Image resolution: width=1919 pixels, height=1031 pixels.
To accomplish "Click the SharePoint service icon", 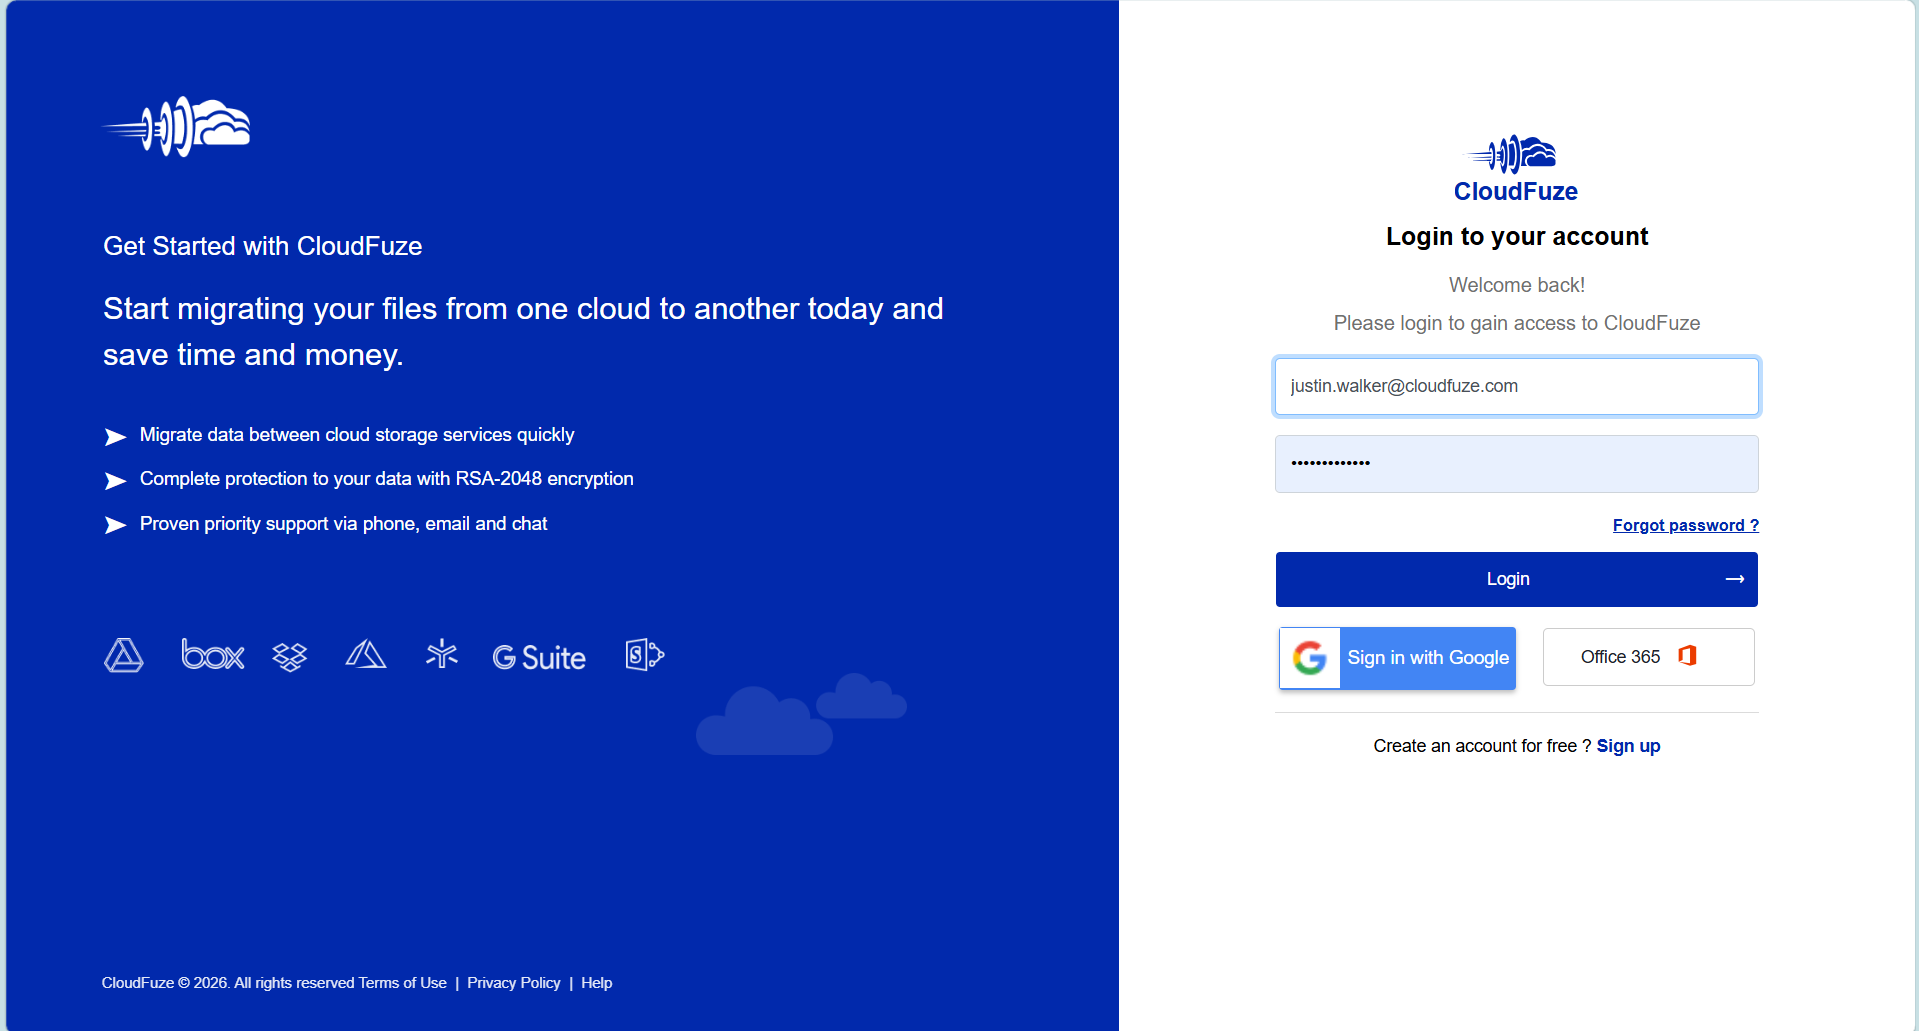I will (x=645, y=655).
